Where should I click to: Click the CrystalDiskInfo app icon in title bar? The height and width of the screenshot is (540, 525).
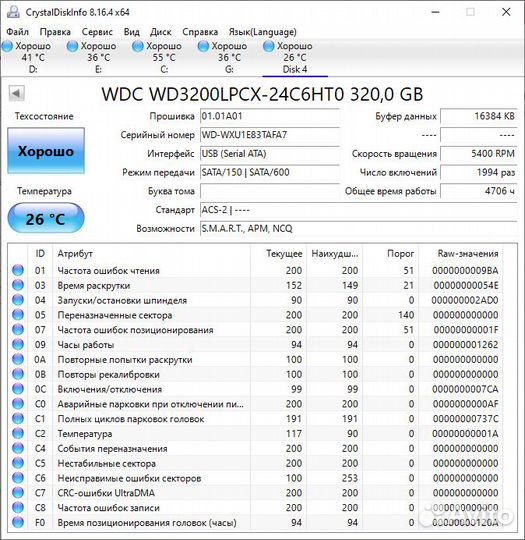(13, 12)
